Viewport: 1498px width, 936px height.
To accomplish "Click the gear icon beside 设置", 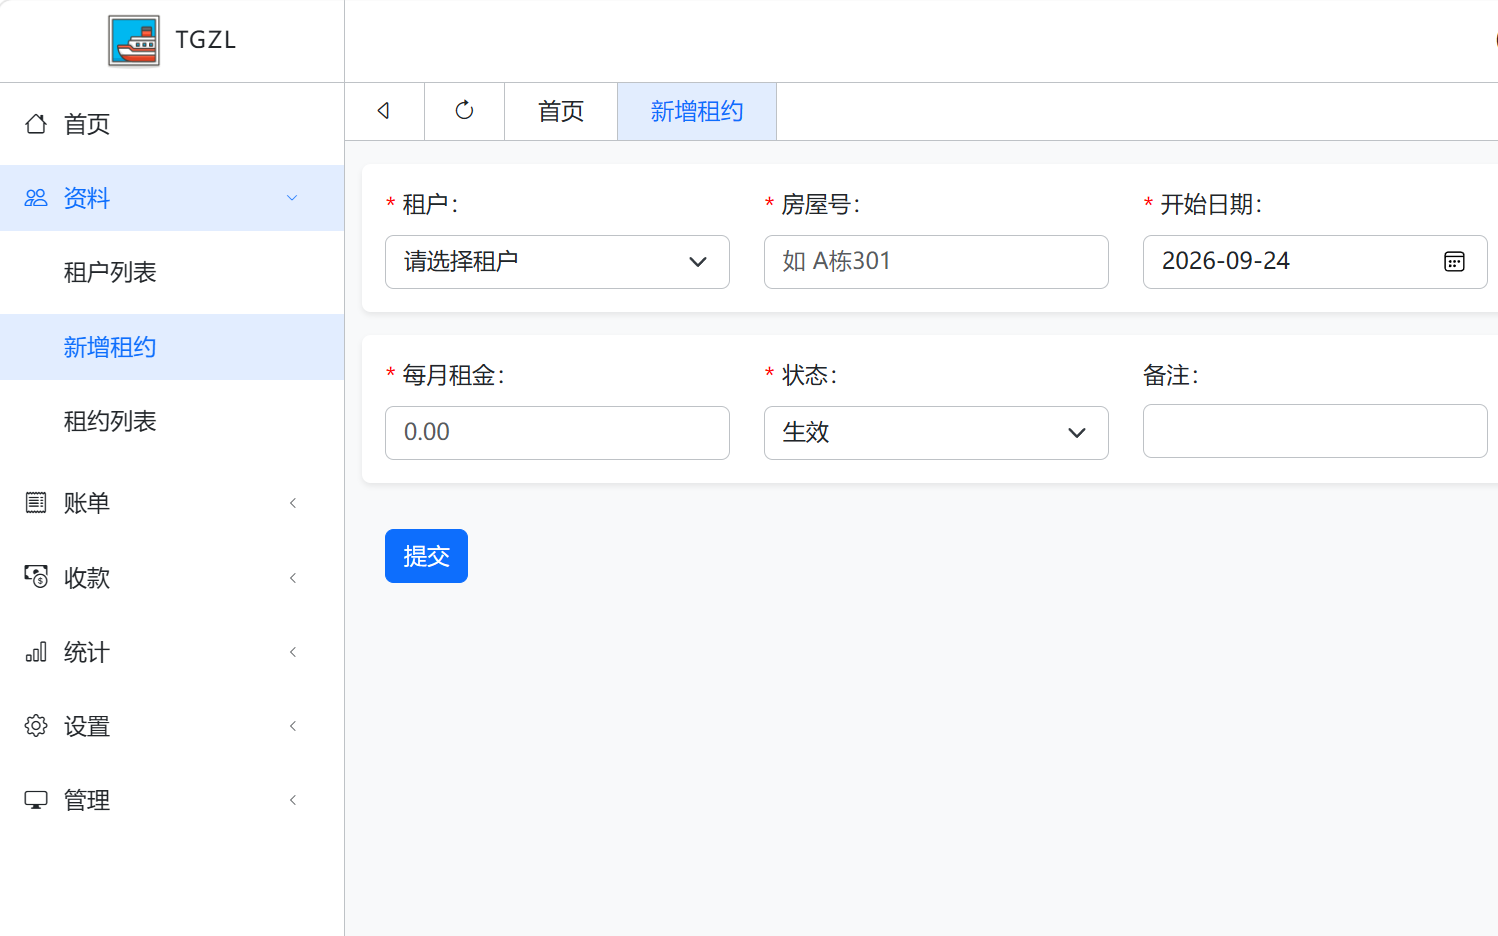I will point(36,726).
